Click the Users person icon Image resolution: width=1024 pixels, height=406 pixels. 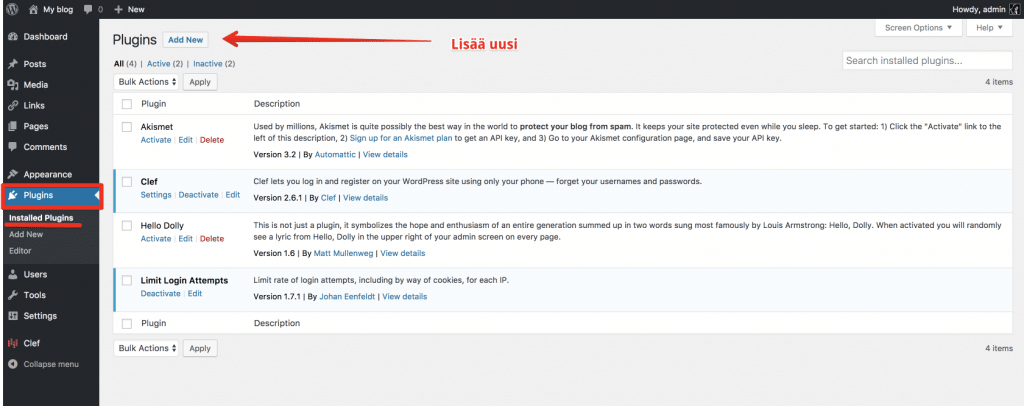pyautogui.click(x=12, y=275)
